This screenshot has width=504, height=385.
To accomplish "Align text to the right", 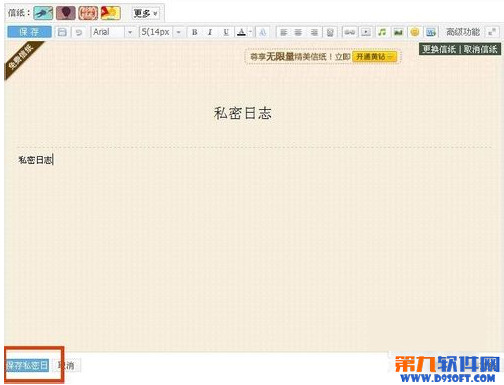I will [x=314, y=32].
